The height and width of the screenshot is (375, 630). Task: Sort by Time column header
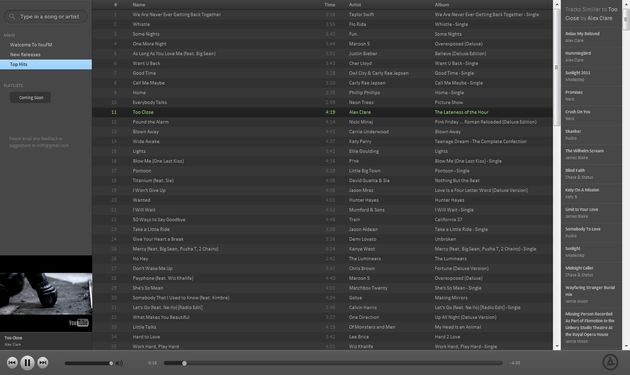point(329,4)
